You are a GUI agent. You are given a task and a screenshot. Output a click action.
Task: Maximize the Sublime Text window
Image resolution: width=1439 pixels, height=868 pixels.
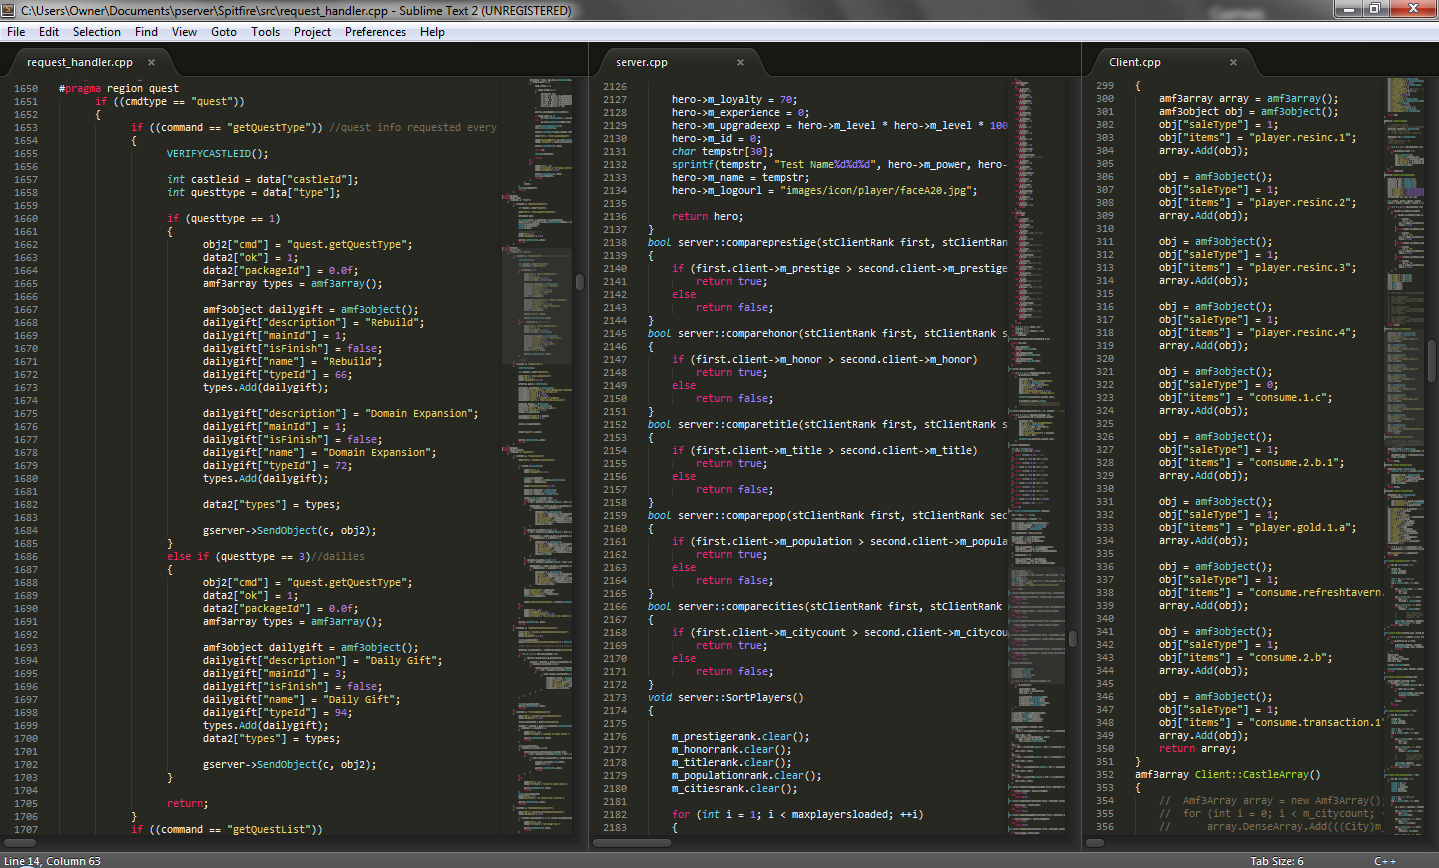pos(1377,9)
